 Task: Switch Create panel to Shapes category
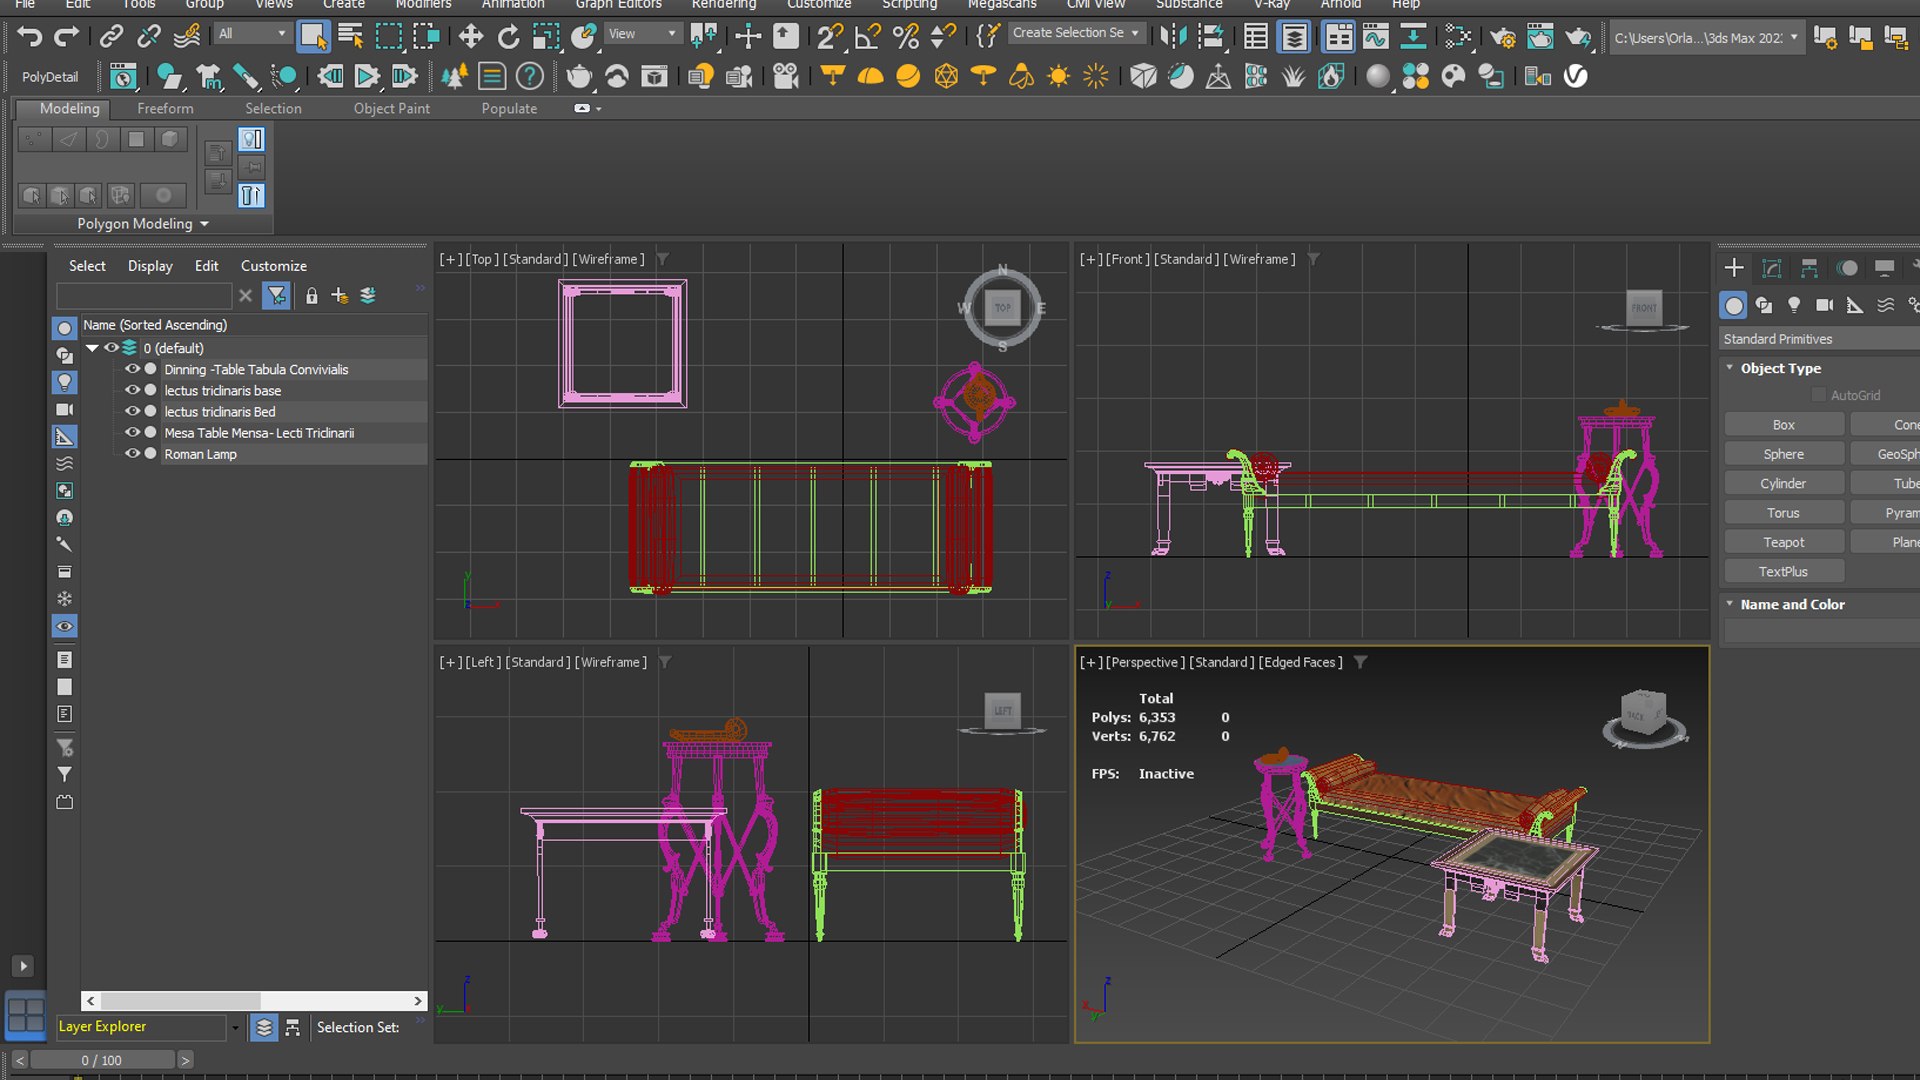(x=1764, y=305)
